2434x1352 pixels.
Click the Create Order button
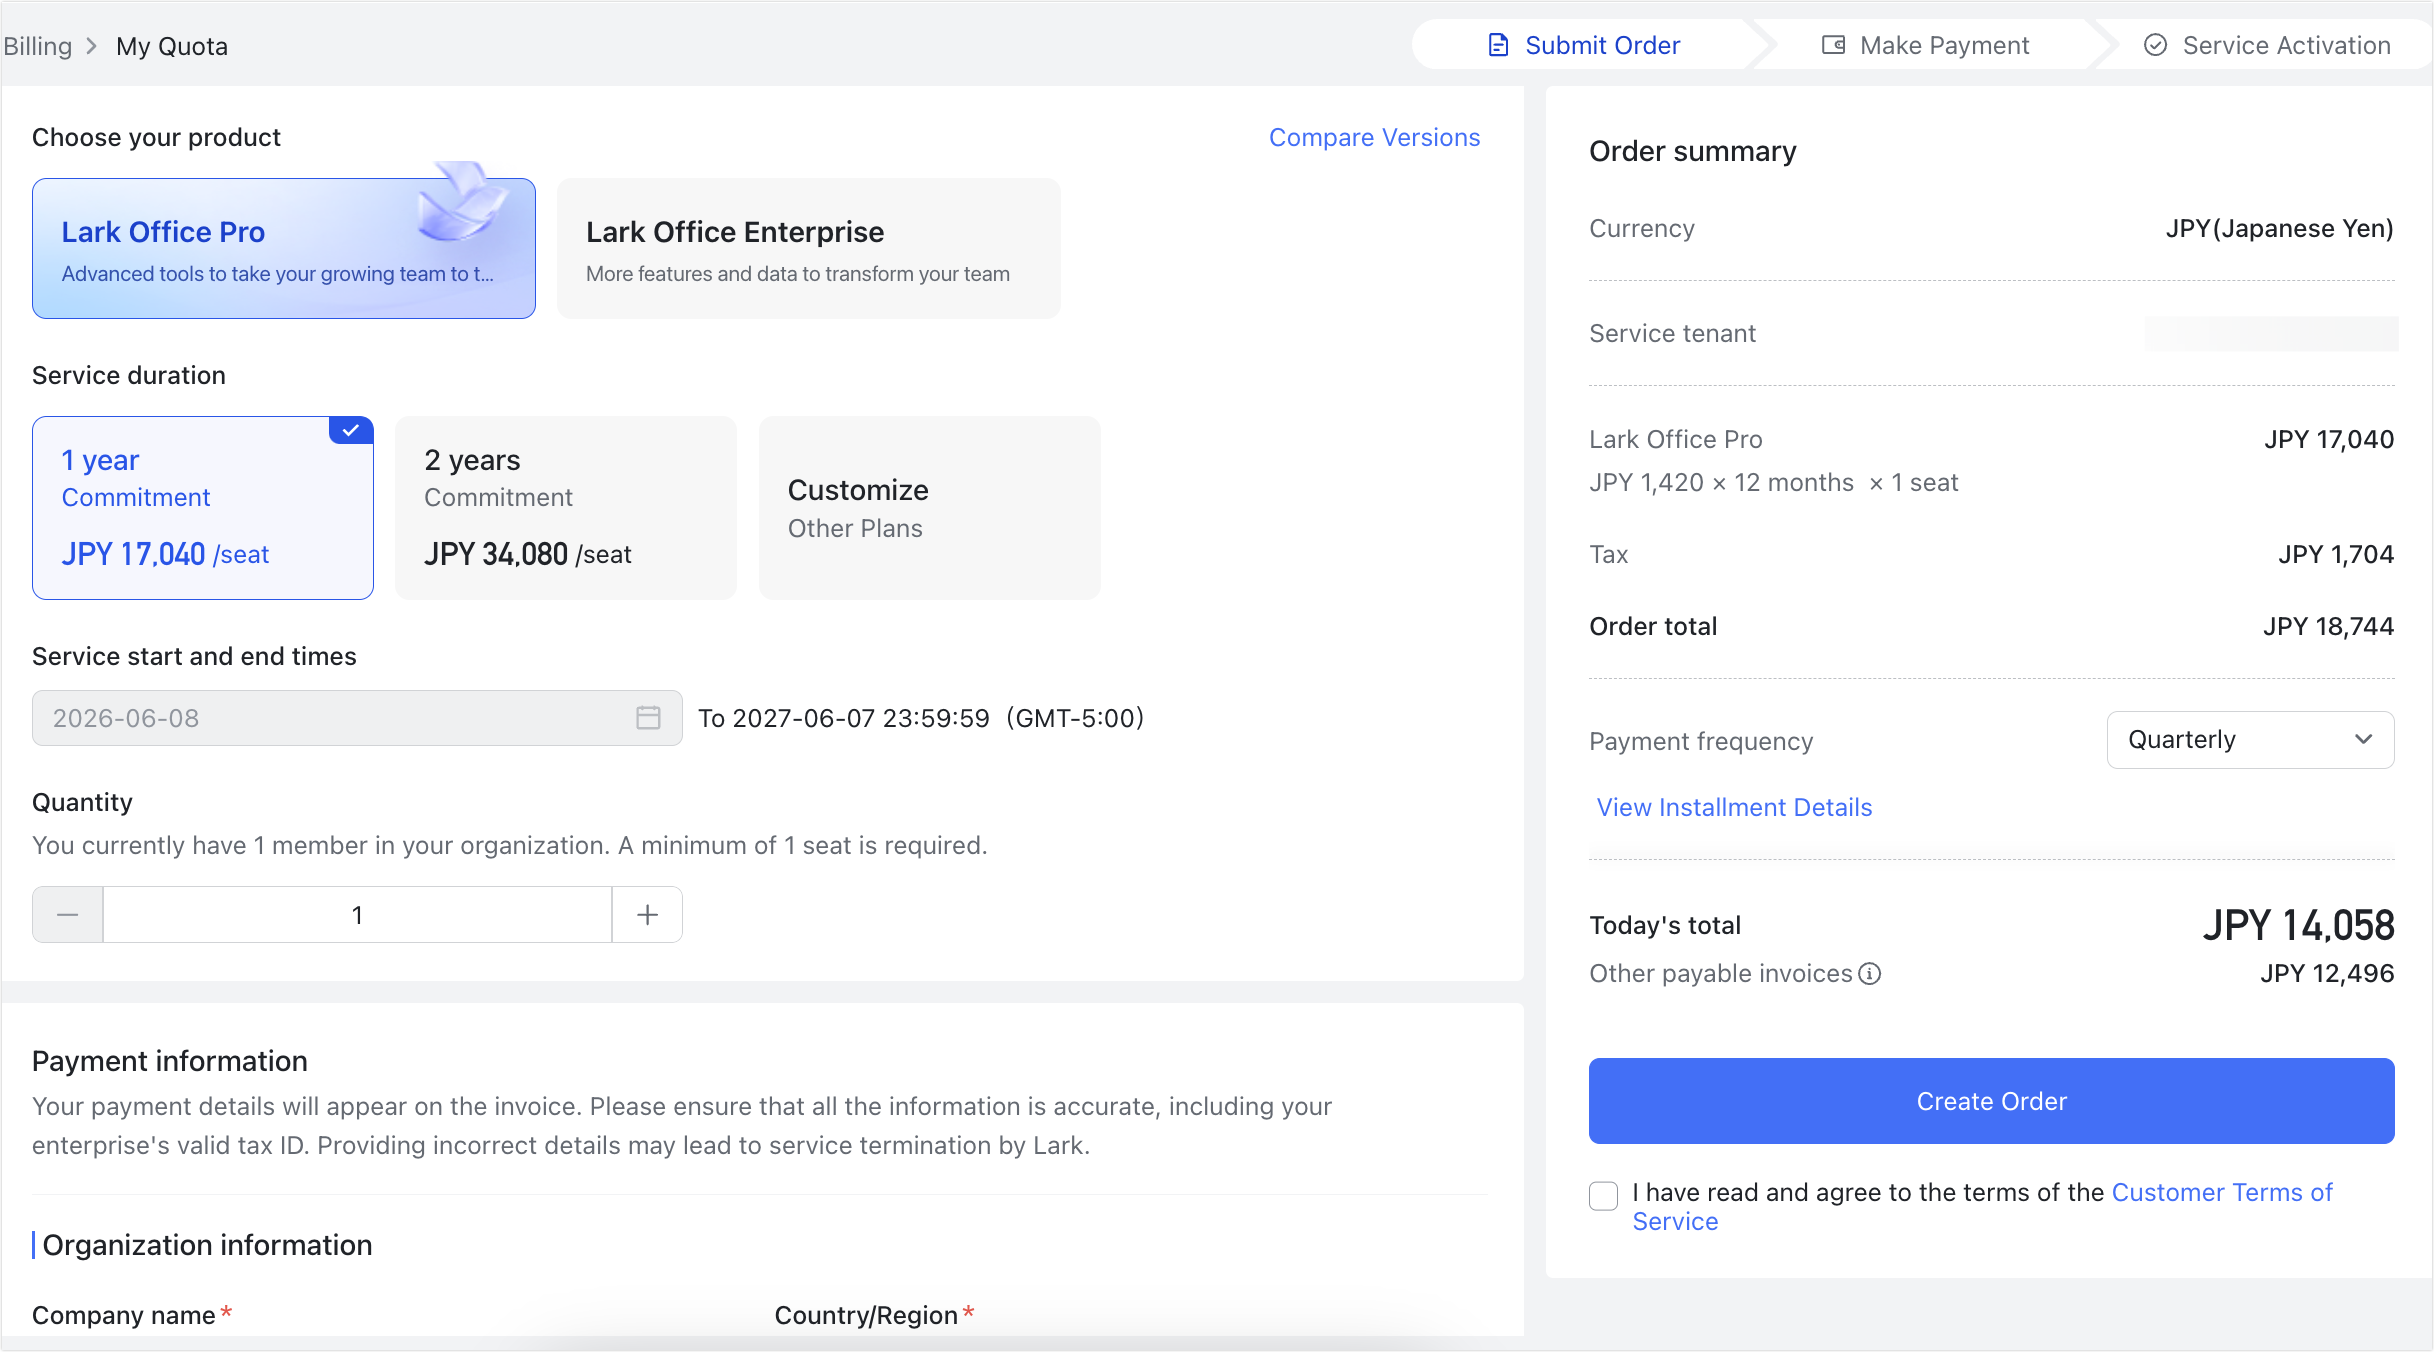[1990, 1100]
